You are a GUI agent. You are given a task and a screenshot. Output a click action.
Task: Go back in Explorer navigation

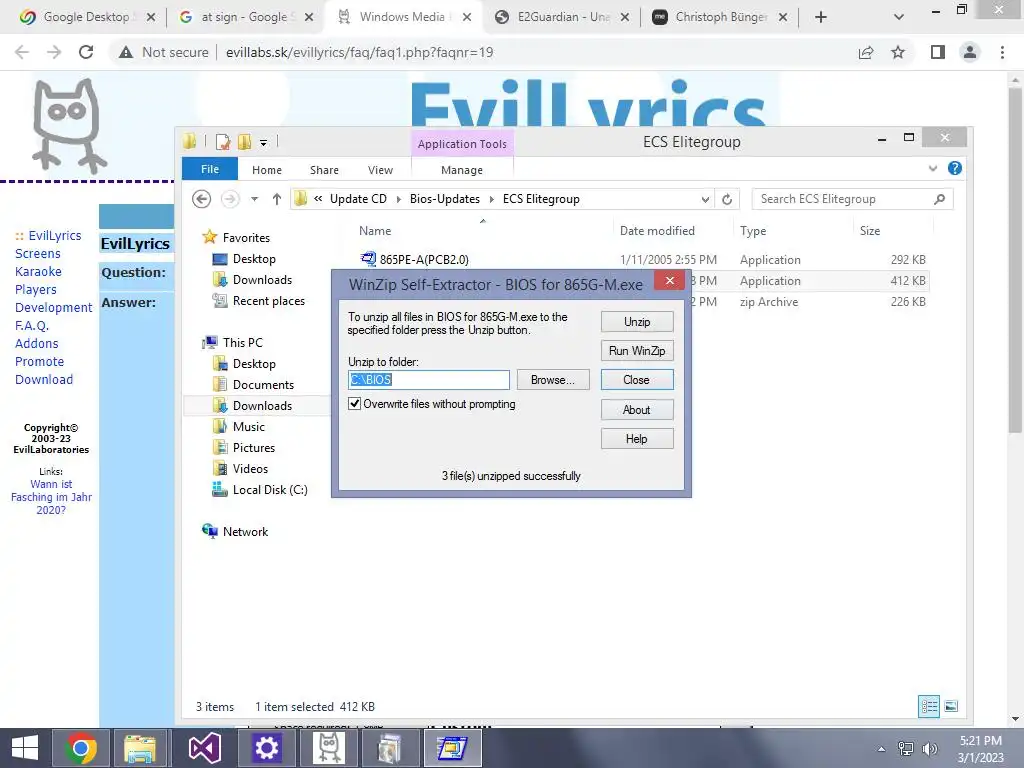(x=201, y=199)
